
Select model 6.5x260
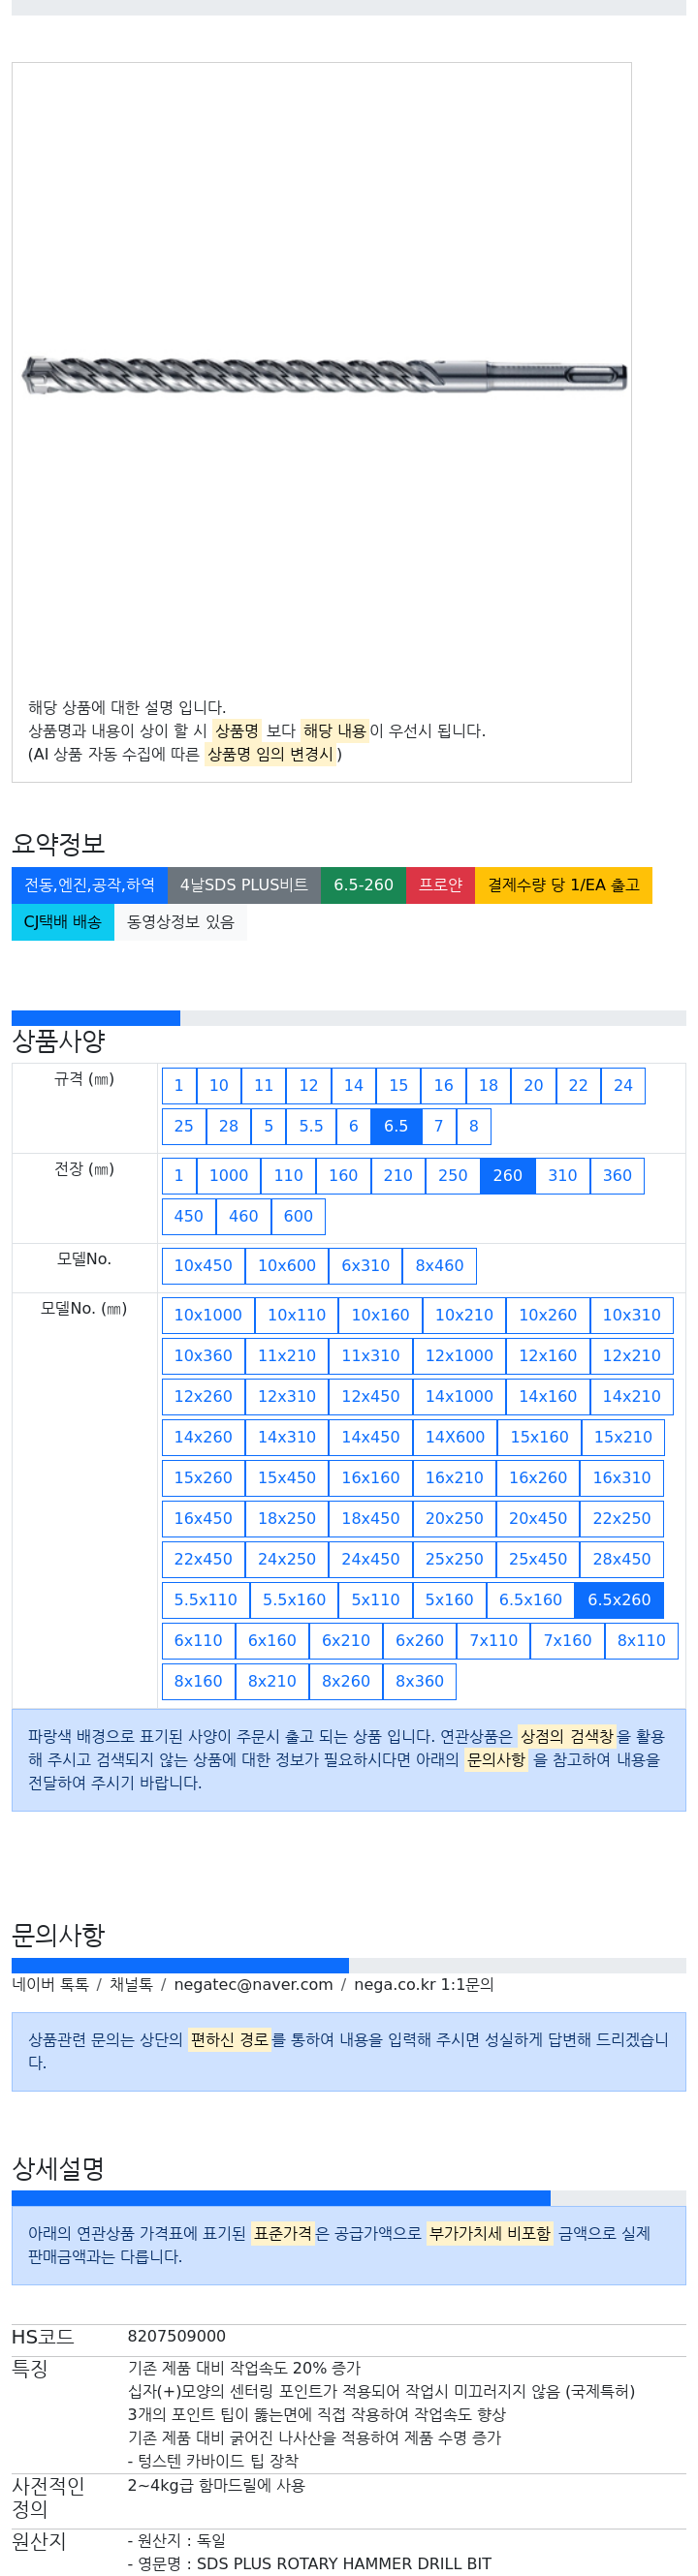[618, 1600]
